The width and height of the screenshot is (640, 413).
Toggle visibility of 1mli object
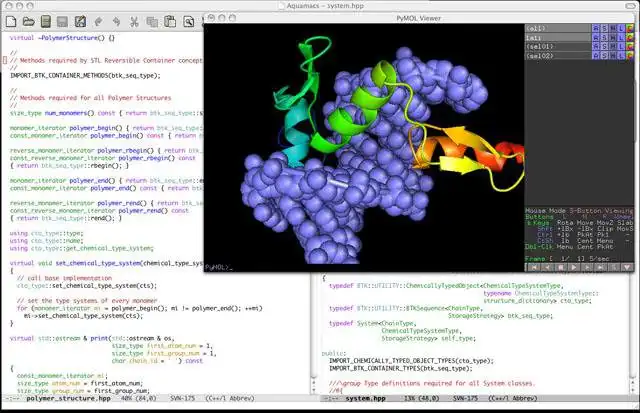click(x=558, y=37)
